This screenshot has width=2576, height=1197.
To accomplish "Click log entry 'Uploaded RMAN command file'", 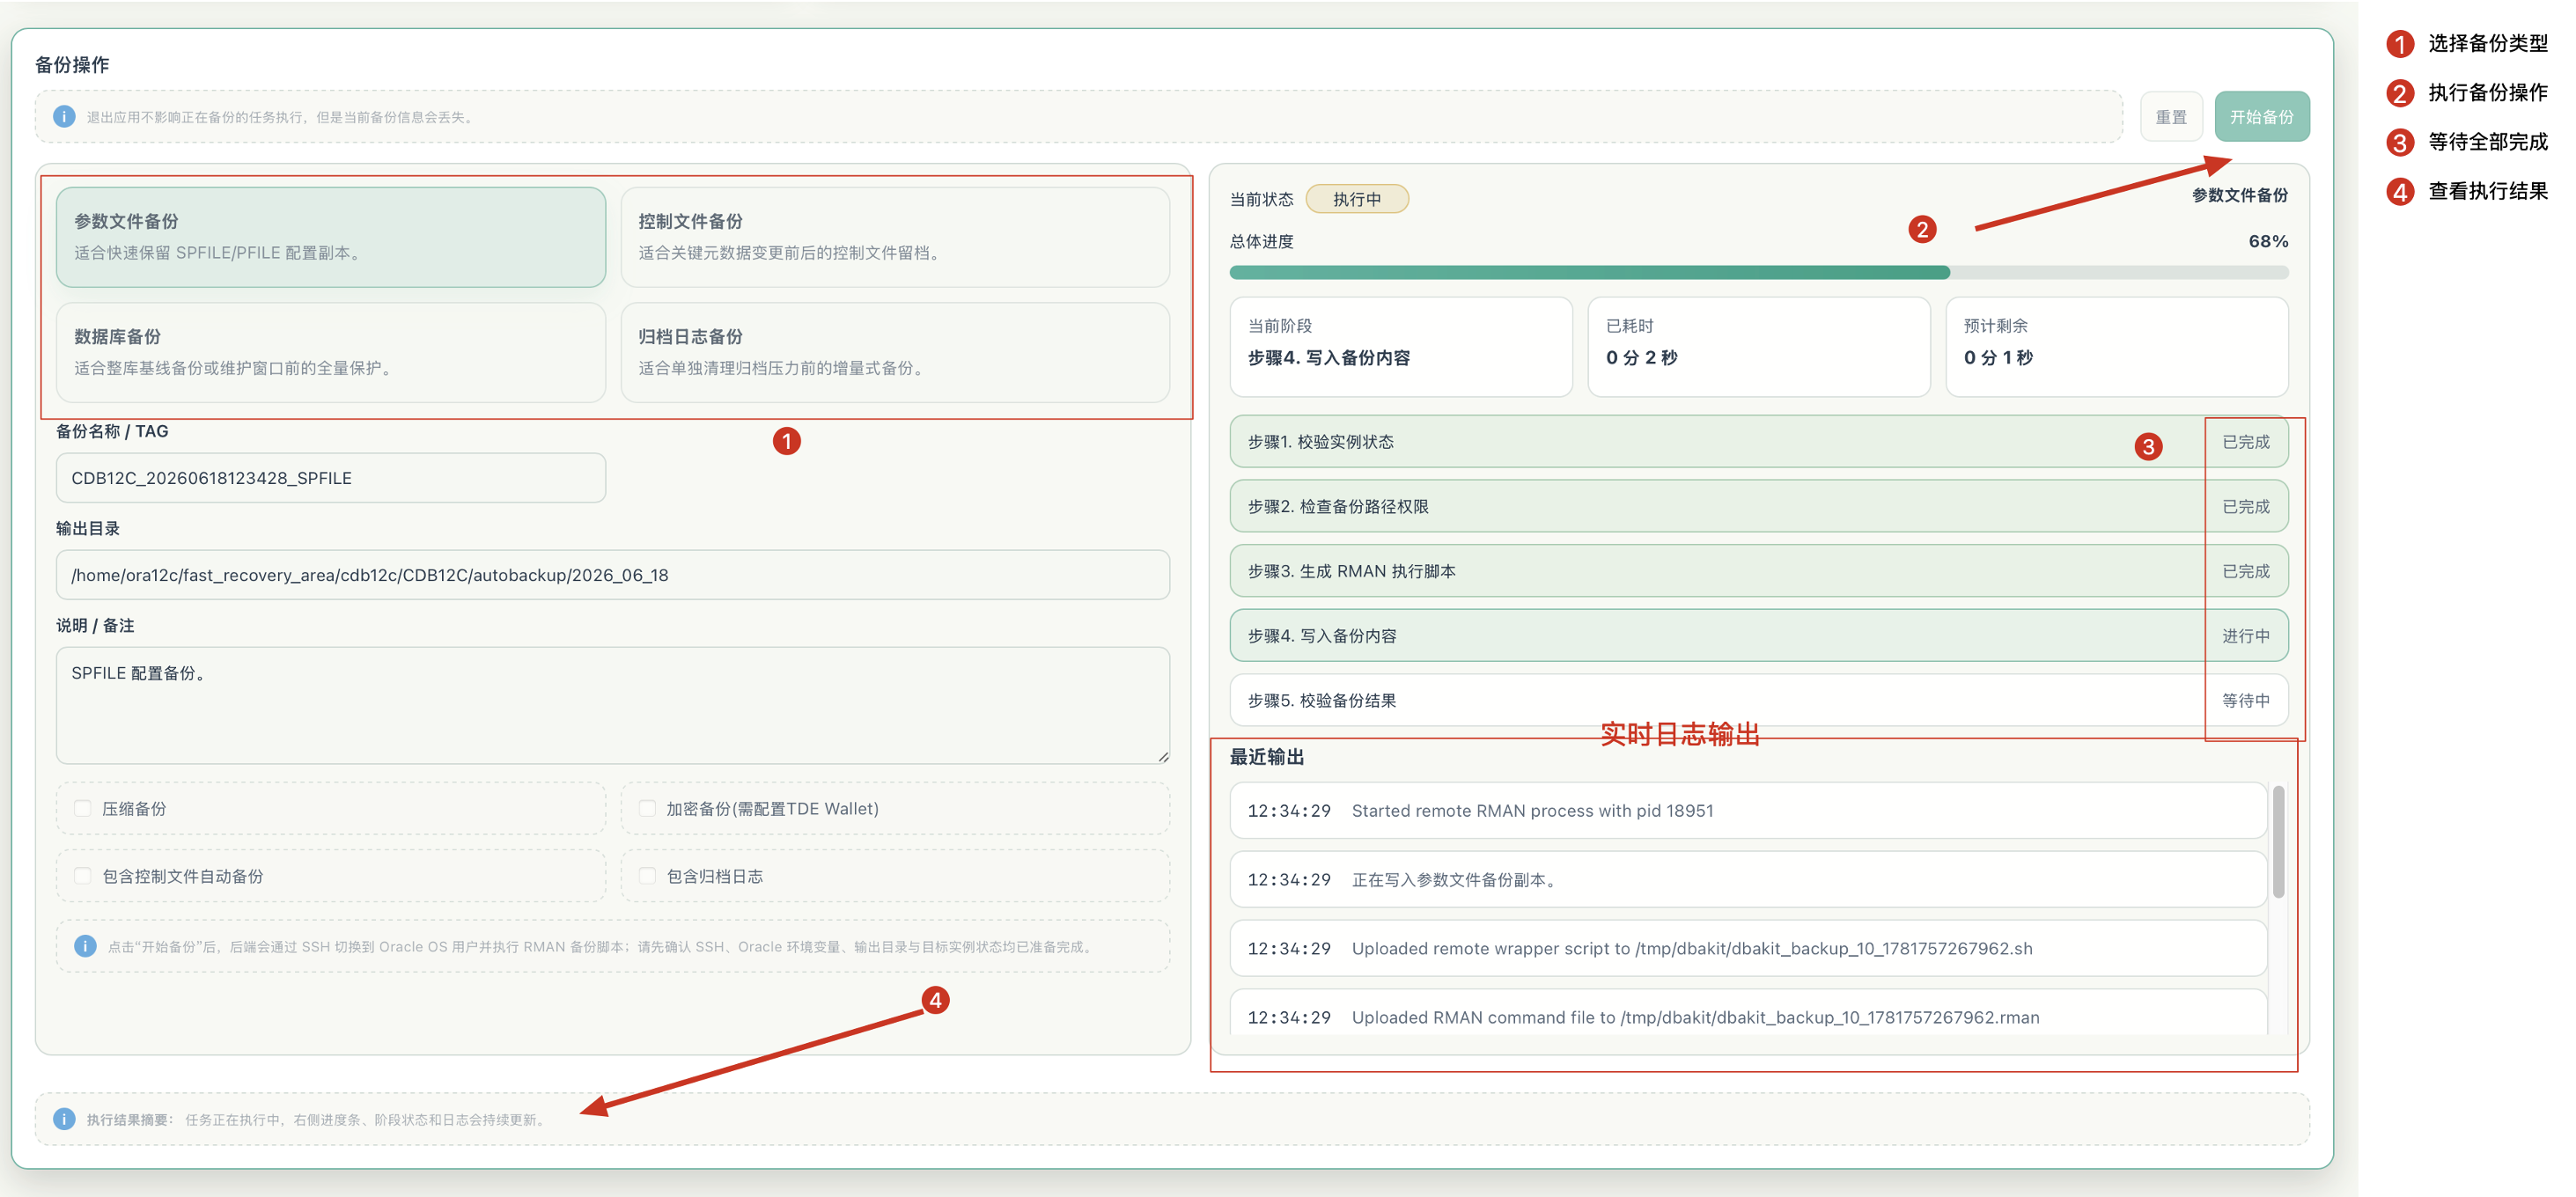I will [x=1748, y=1014].
